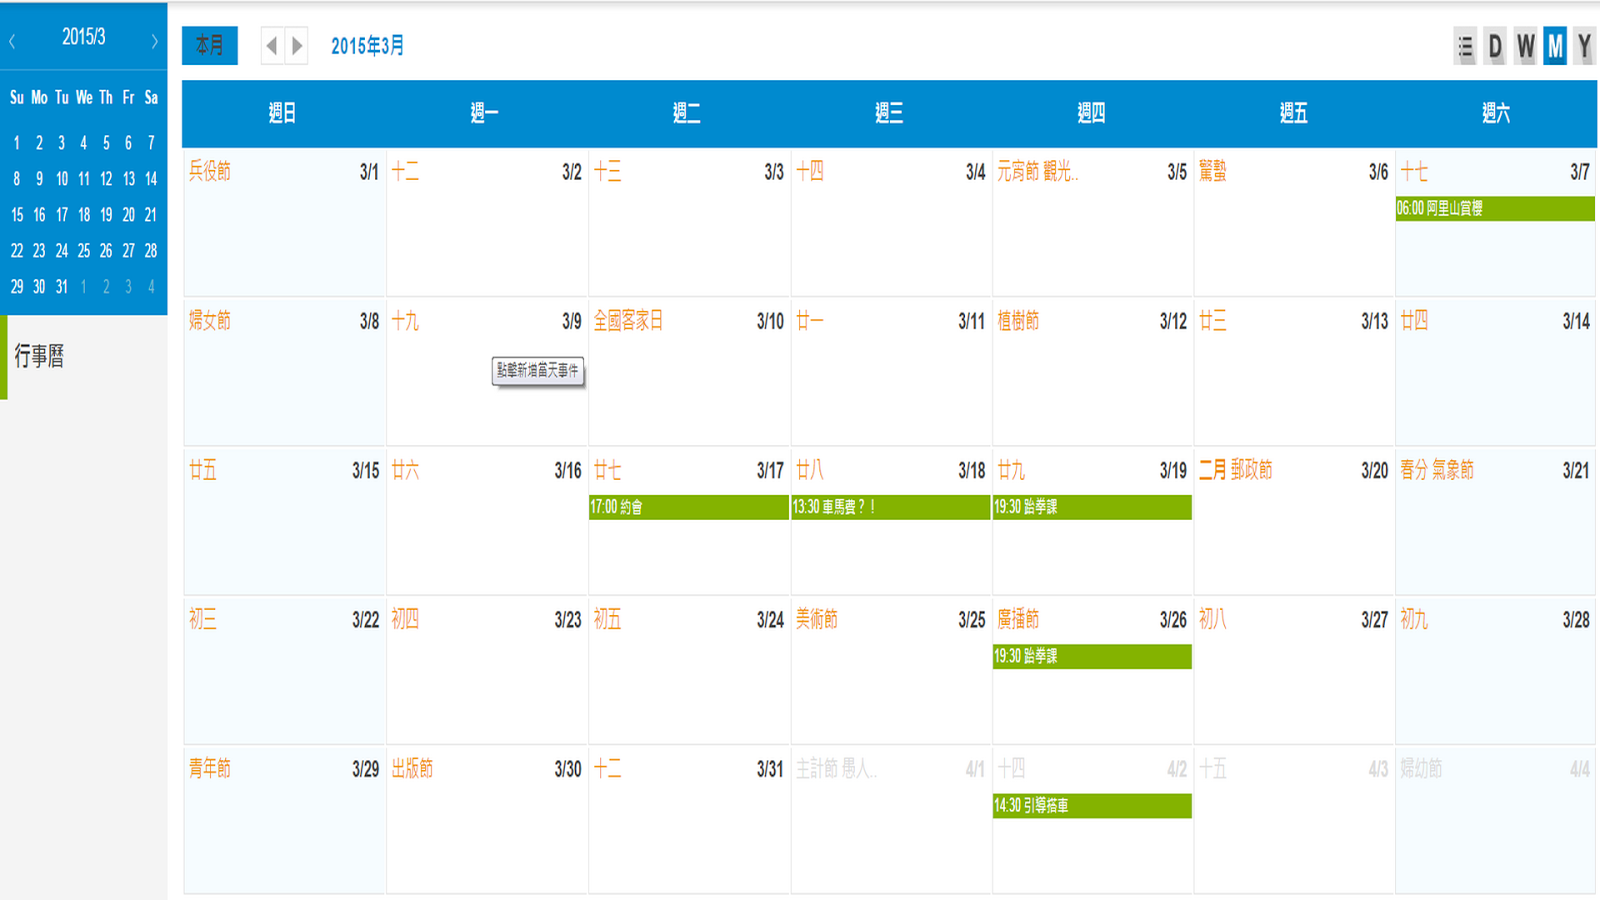Go to previous month with left arrow
Image resolution: width=1600 pixels, height=900 pixels.
click(x=270, y=45)
